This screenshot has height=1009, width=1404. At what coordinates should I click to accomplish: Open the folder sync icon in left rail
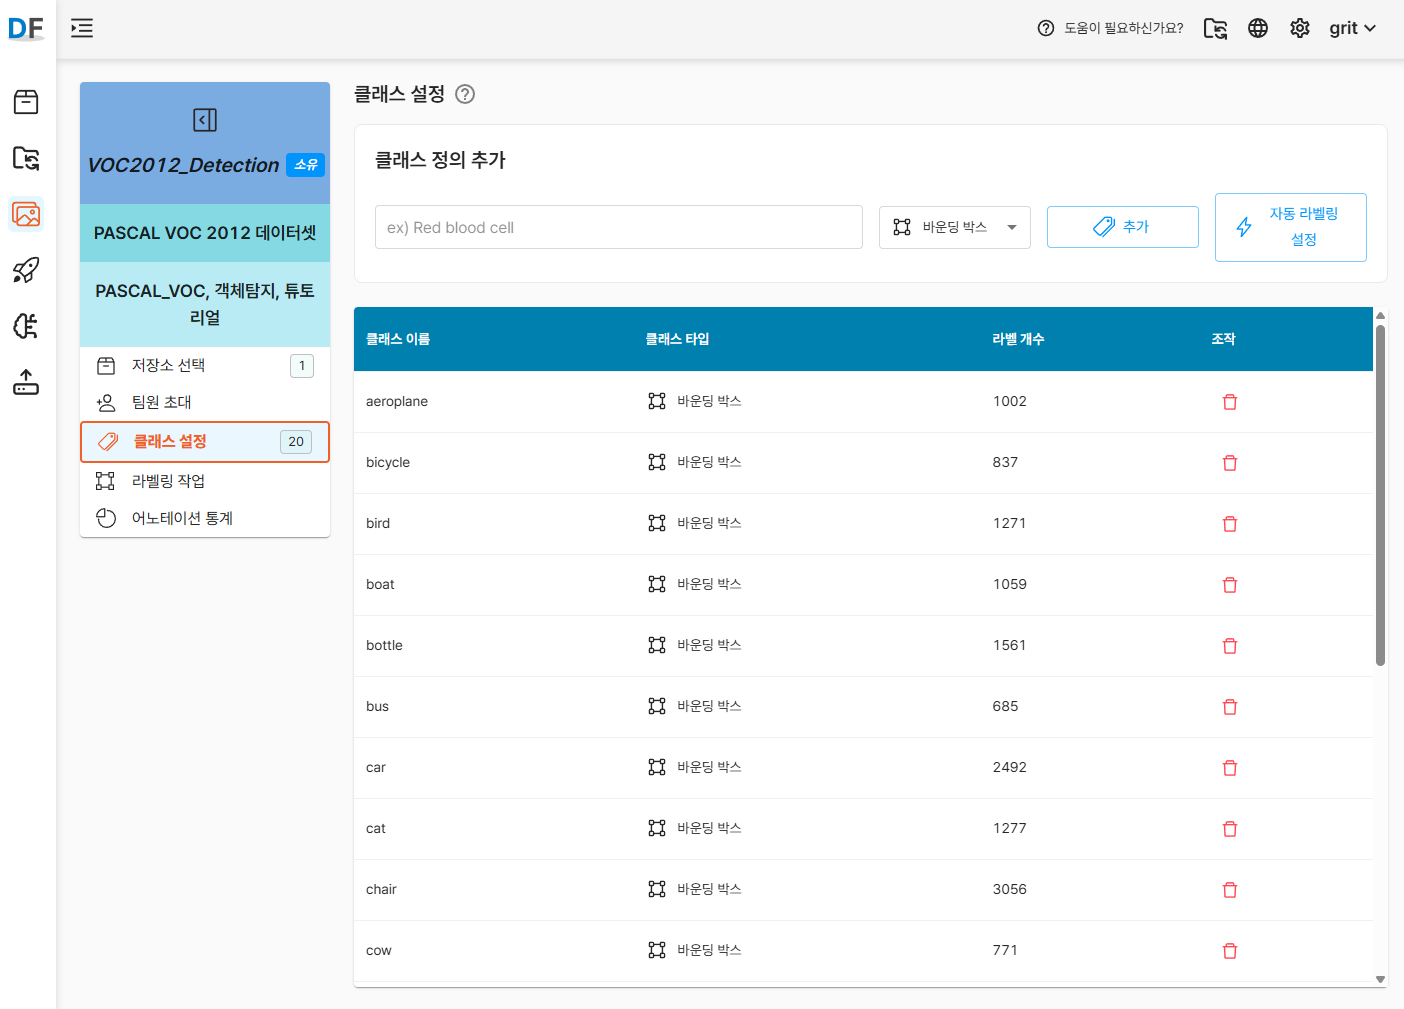[26, 158]
